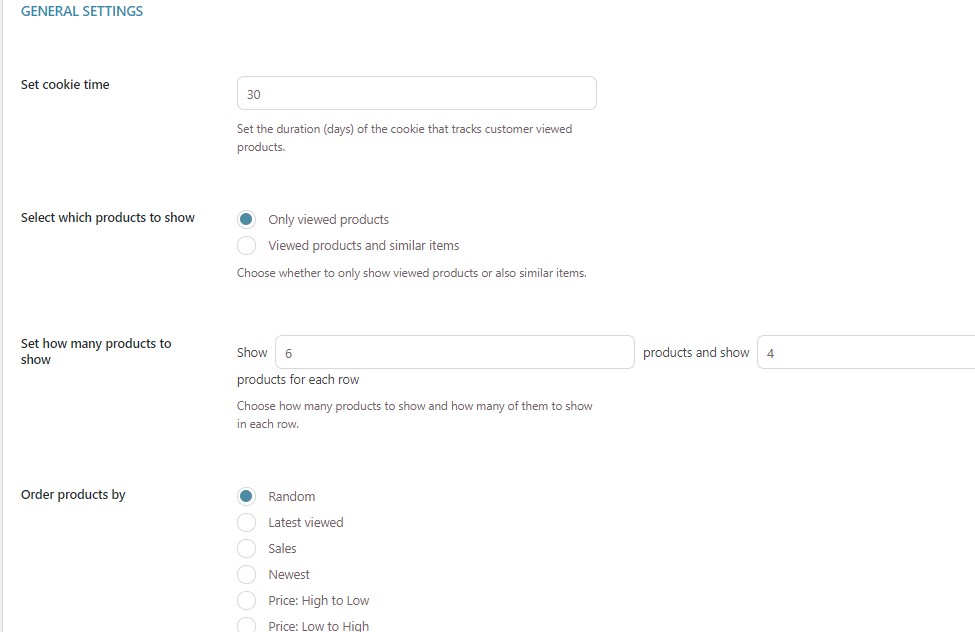Select Random product ordering
975x632 pixels.
click(246, 496)
